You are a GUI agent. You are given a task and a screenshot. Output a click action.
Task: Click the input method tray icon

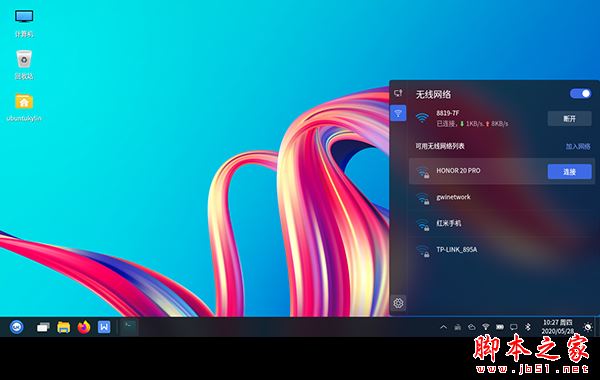[457, 327]
